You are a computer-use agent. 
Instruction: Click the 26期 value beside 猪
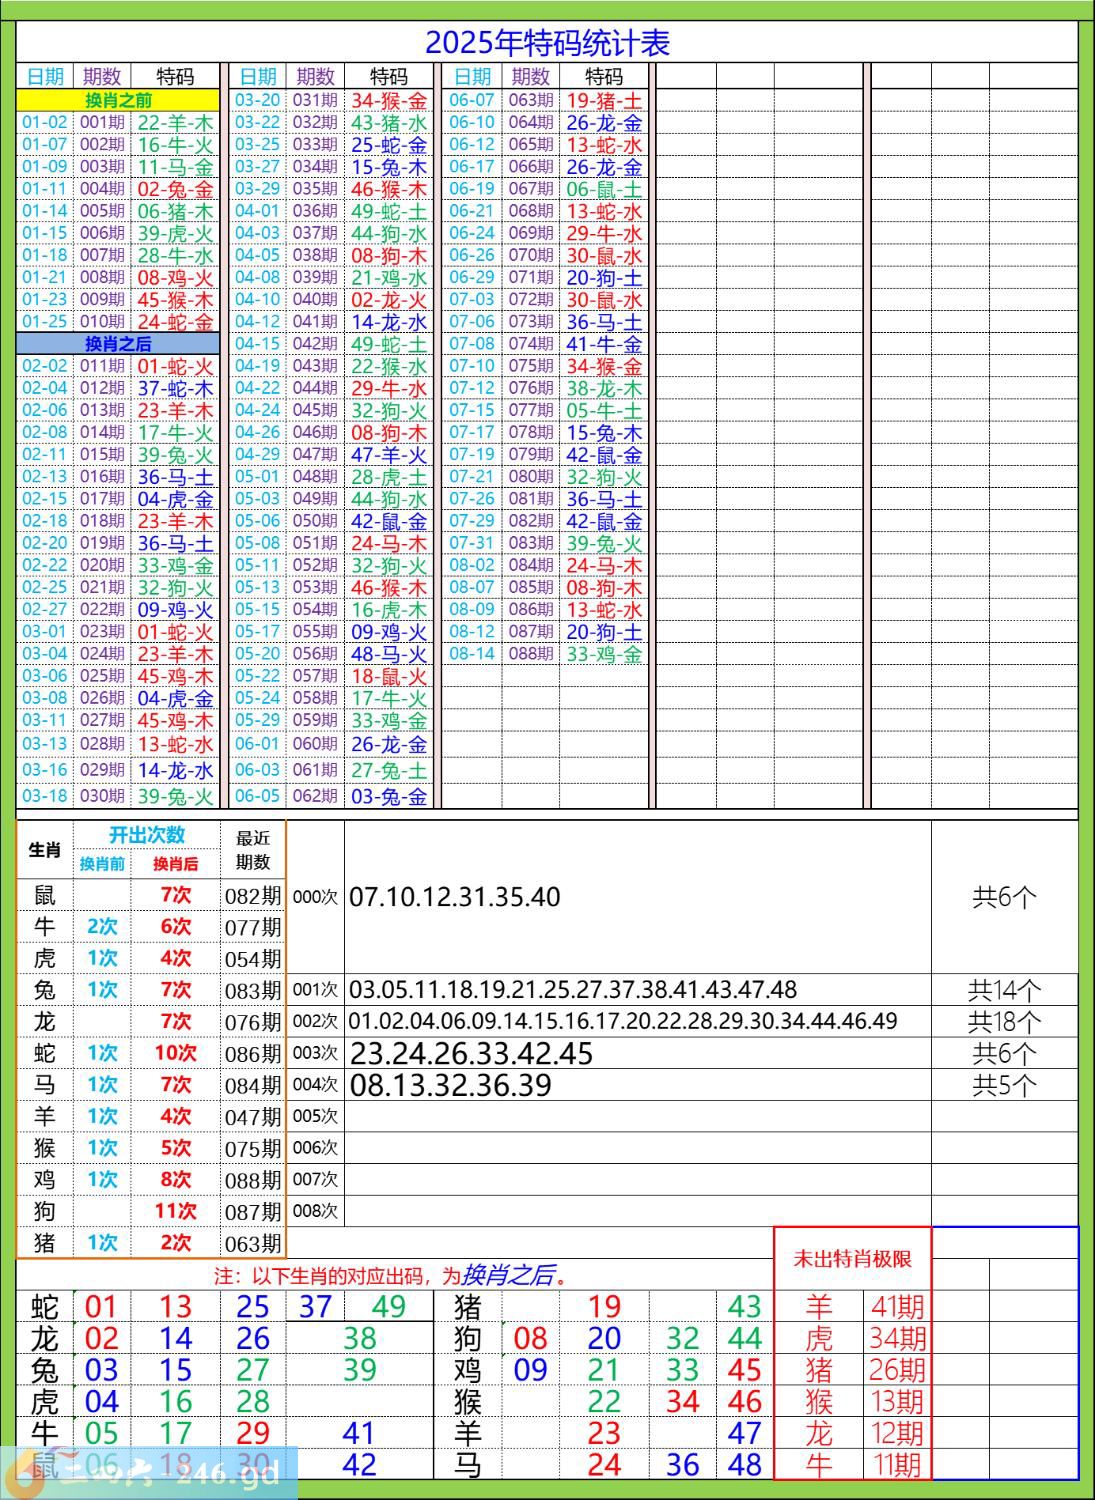tap(897, 1370)
